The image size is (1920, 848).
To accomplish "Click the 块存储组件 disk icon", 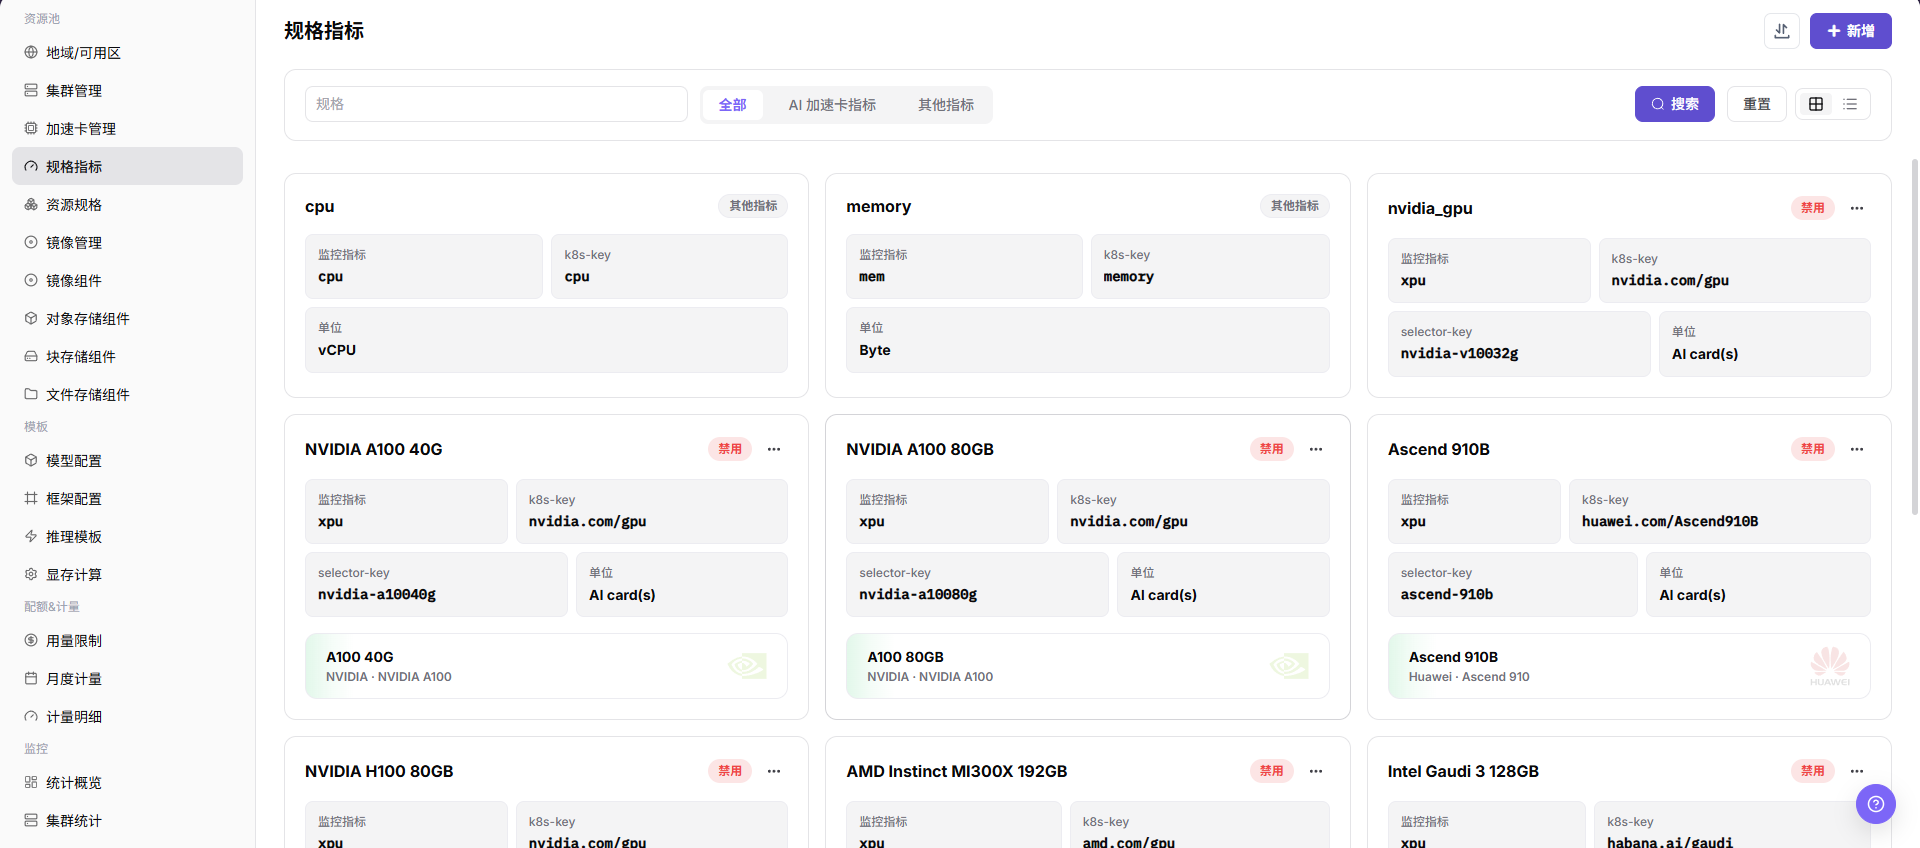I will (31, 357).
